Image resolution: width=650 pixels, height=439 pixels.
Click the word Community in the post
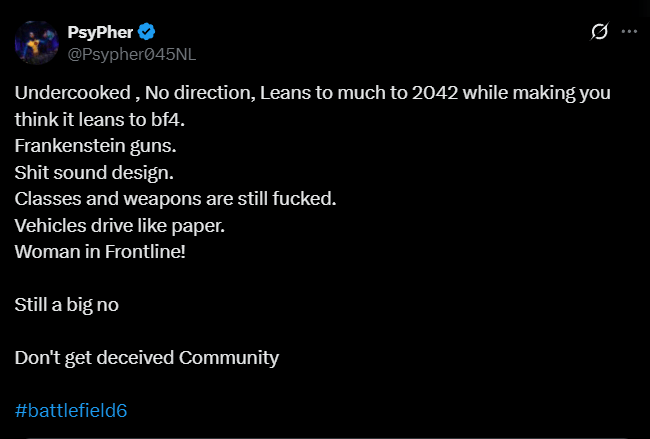click(x=229, y=358)
